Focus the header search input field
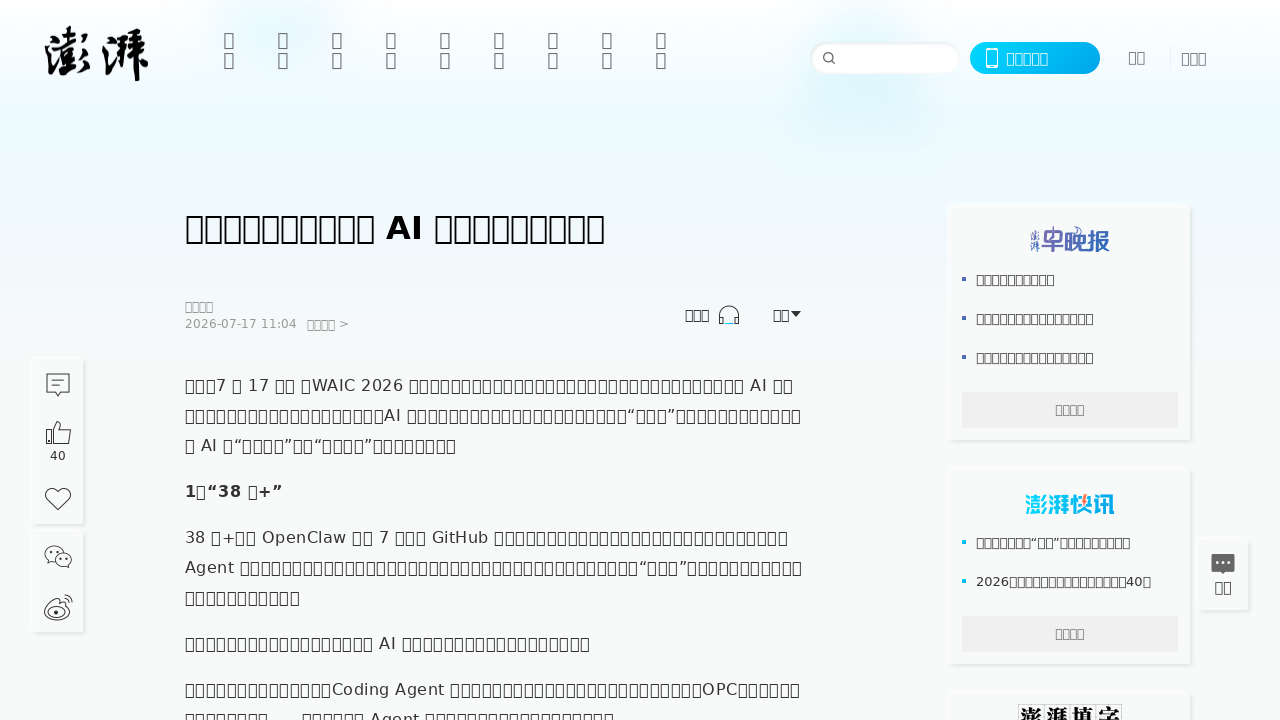The height and width of the screenshot is (720, 1280). pyautogui.click(x=885, y=58)
